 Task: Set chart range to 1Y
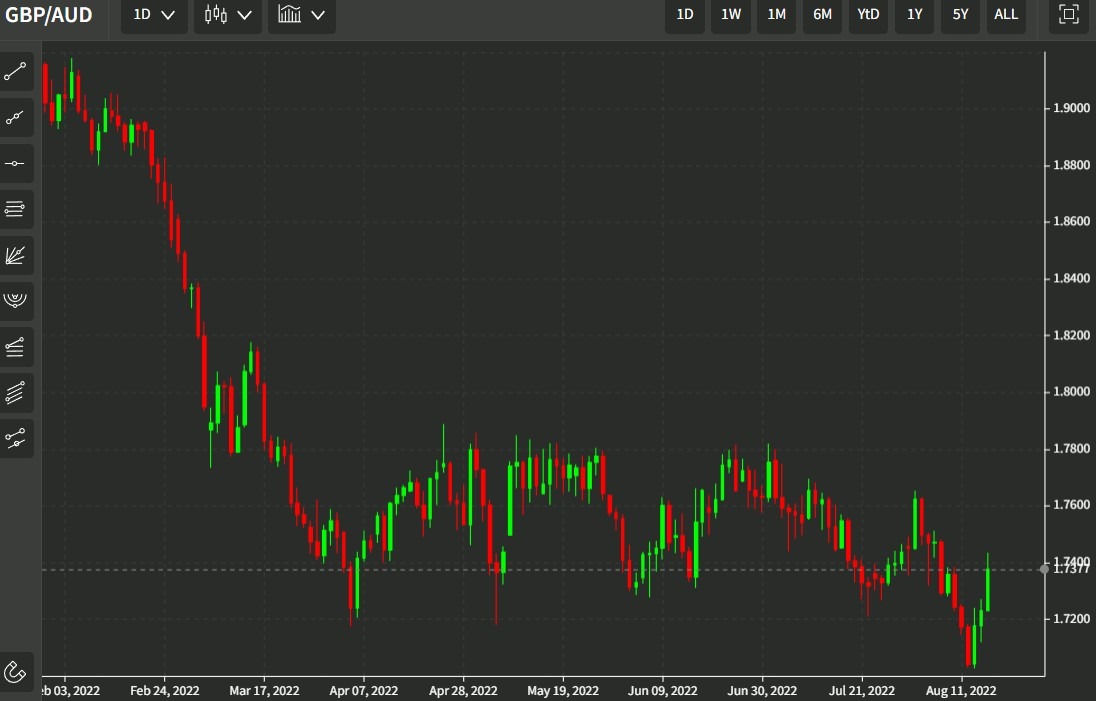914,15
